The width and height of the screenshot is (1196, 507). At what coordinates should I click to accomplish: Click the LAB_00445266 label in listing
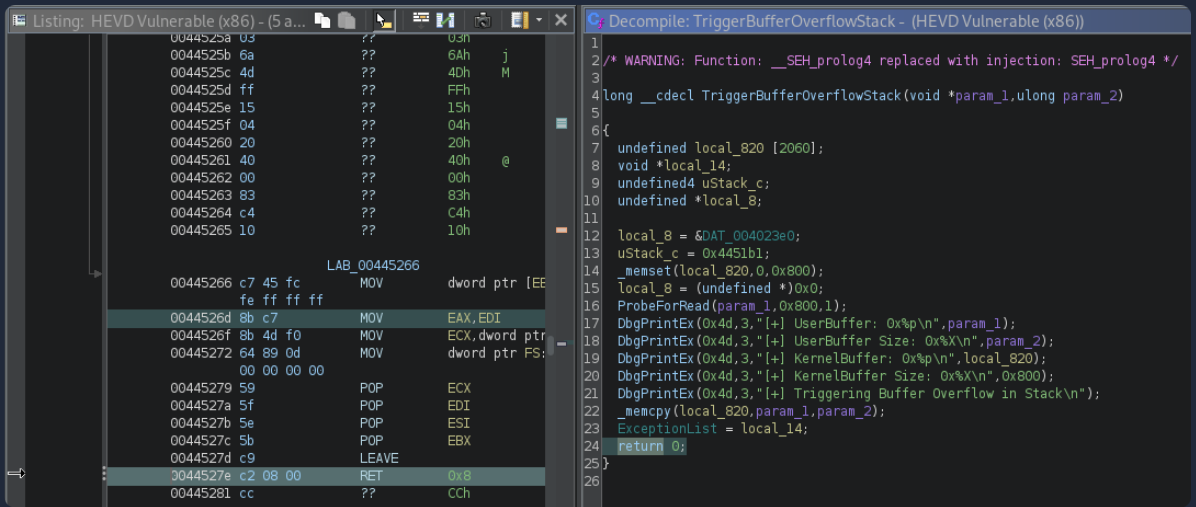coord(373,266)
